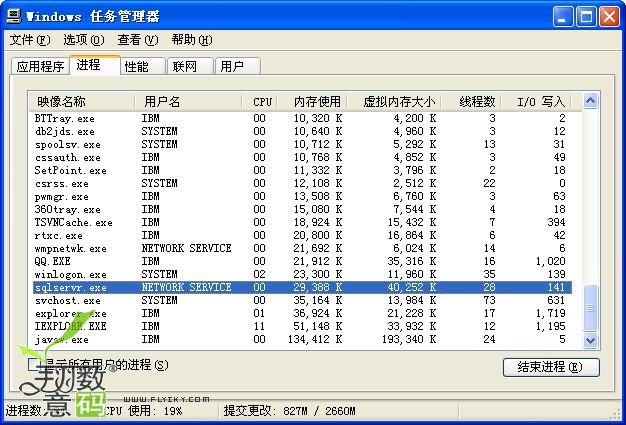Viewport: 626px width, 425px height.
Task: Close the Task Manager window
Action: click(x=610, y=17)
